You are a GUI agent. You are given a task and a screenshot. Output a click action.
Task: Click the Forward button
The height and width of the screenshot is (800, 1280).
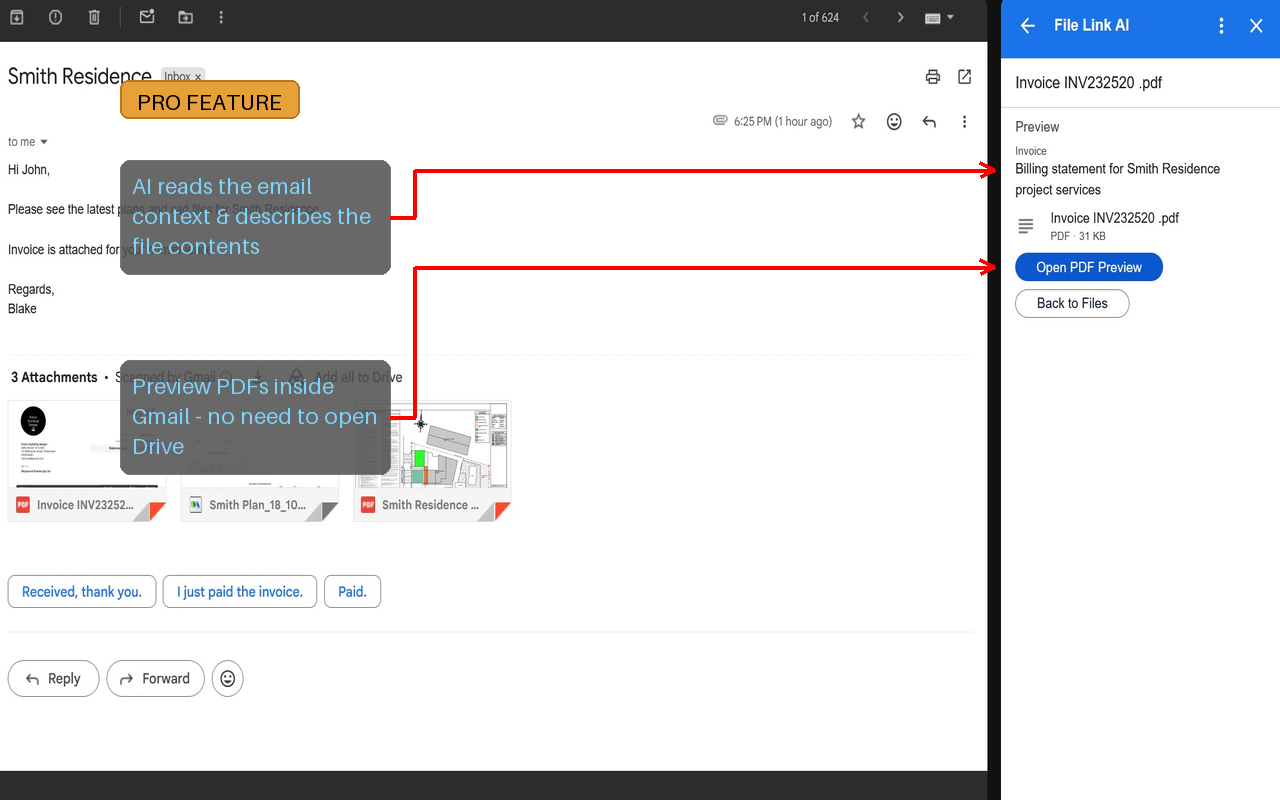(x=155, y=679)
